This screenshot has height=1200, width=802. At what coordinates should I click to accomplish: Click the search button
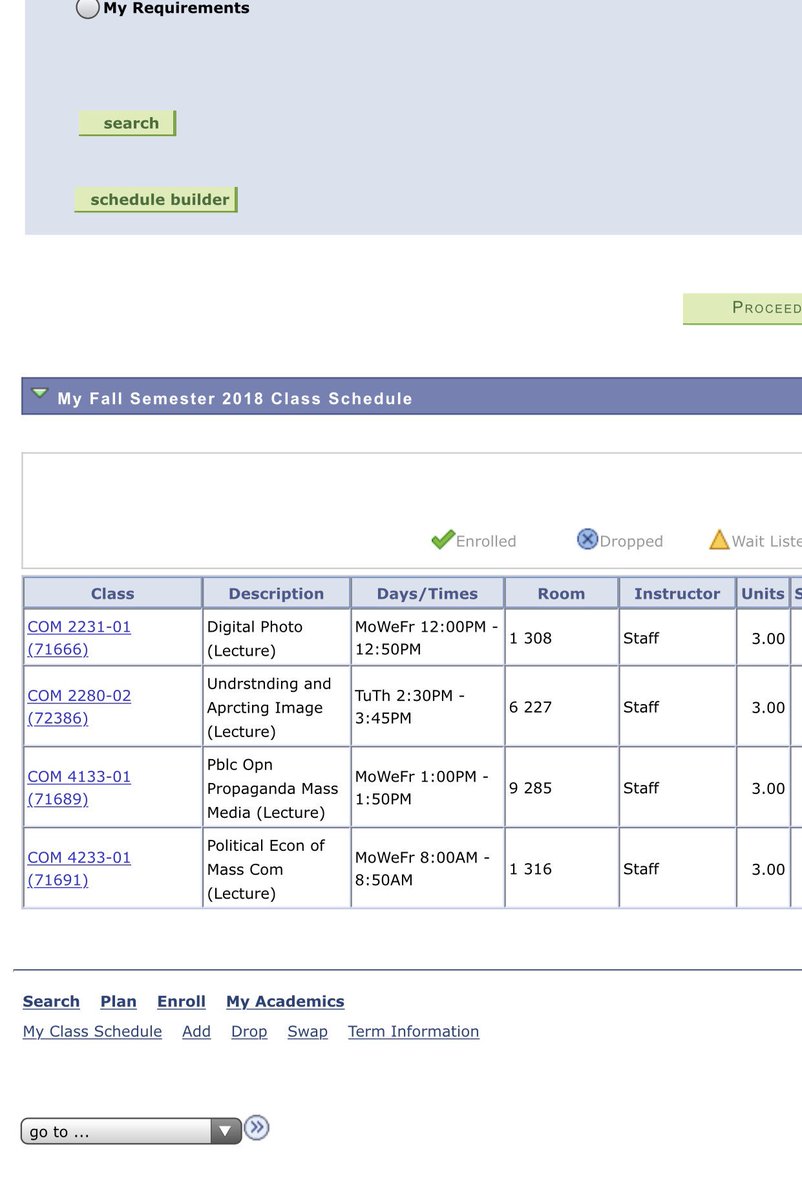click(x=127, y=123)
